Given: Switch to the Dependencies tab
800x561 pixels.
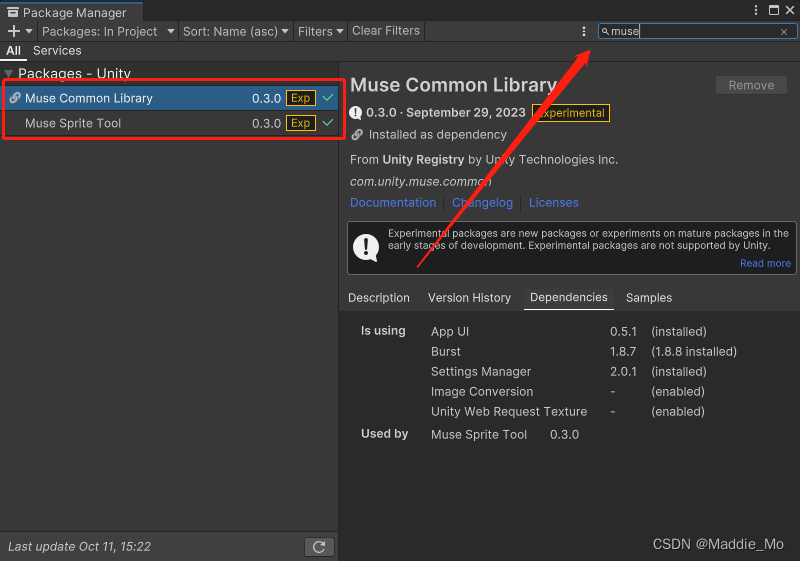Looking at the screenshot, I should click(569, 298).
